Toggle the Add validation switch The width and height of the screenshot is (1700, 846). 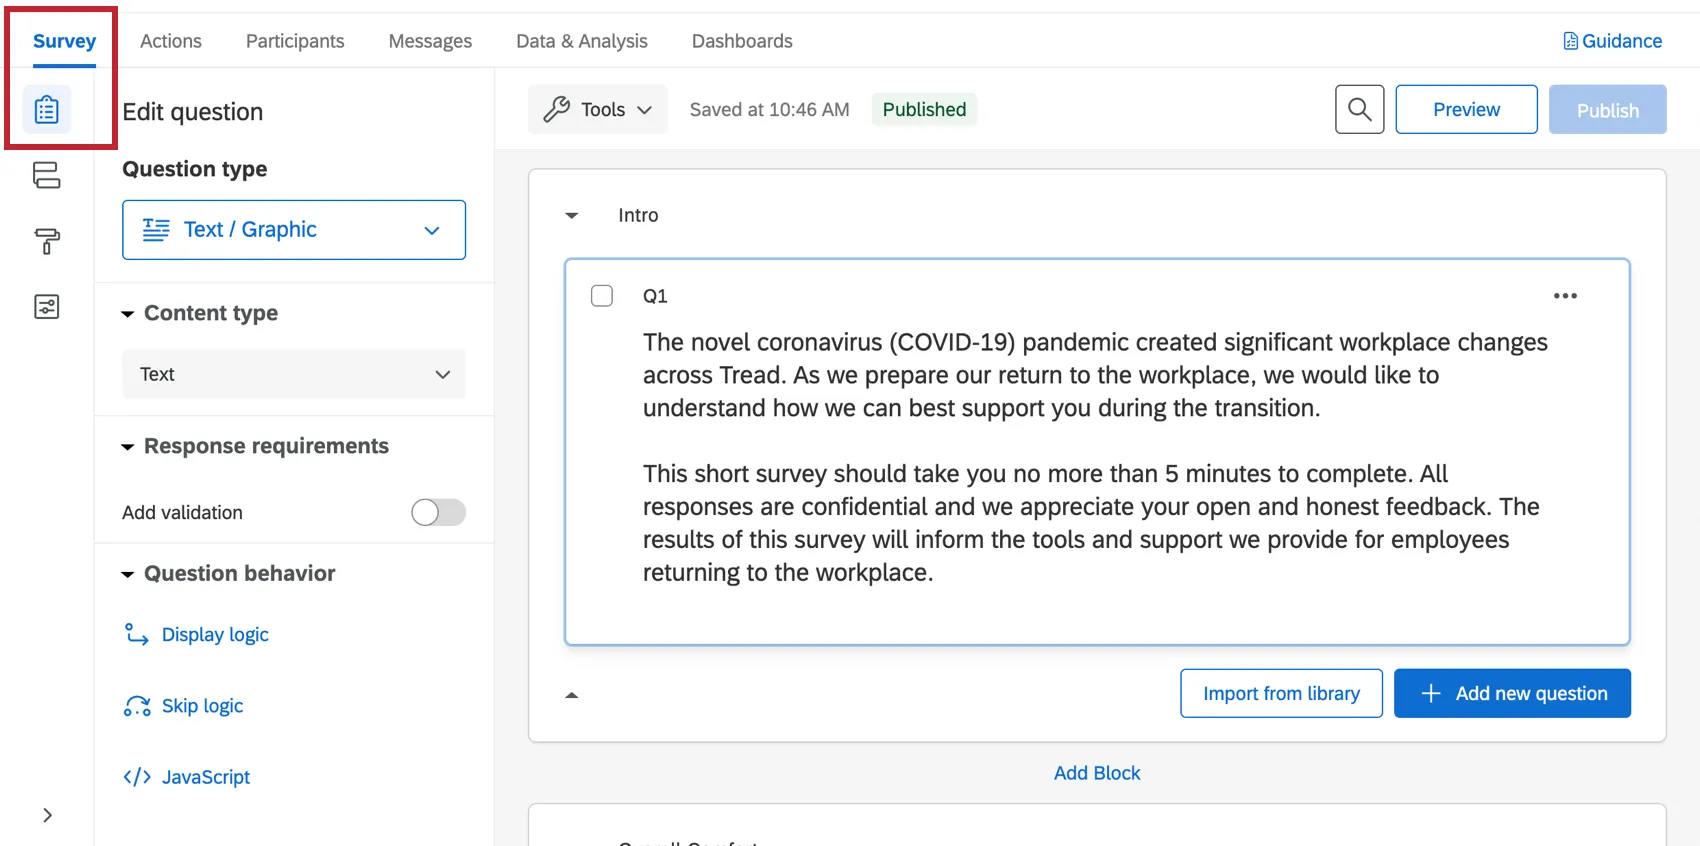(x=438, y=512)
